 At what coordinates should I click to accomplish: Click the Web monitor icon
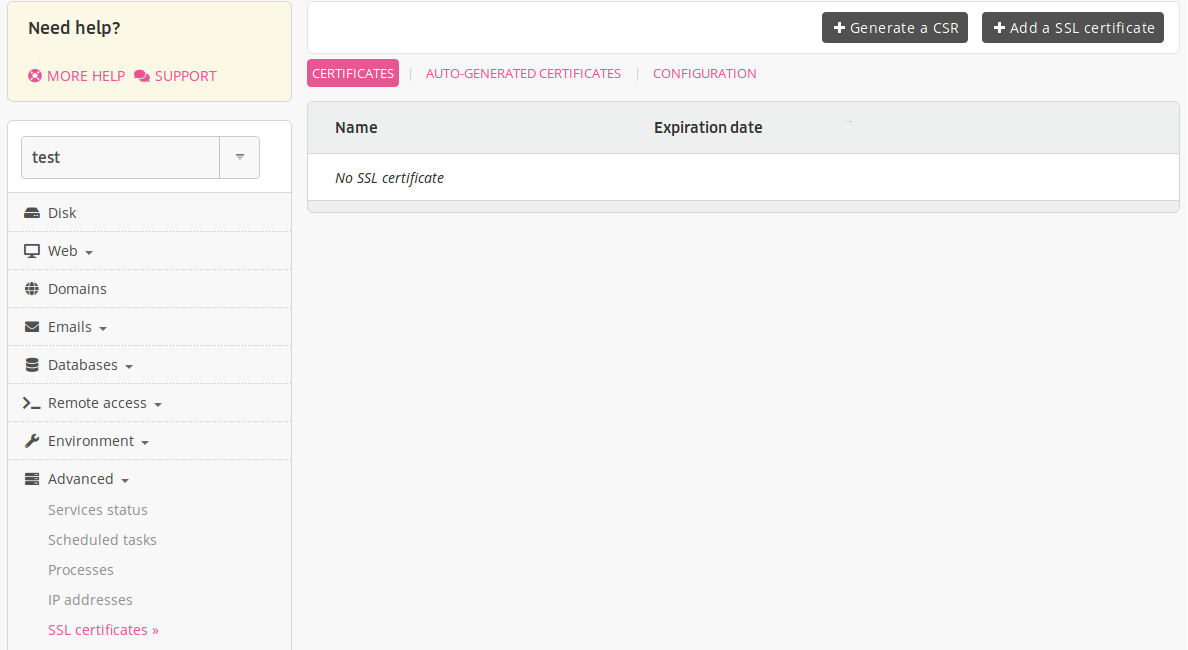tap(30, 250)
